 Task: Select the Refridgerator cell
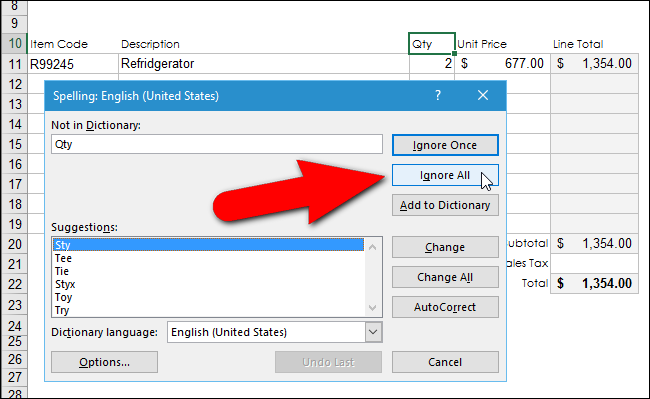pos(264,64)
